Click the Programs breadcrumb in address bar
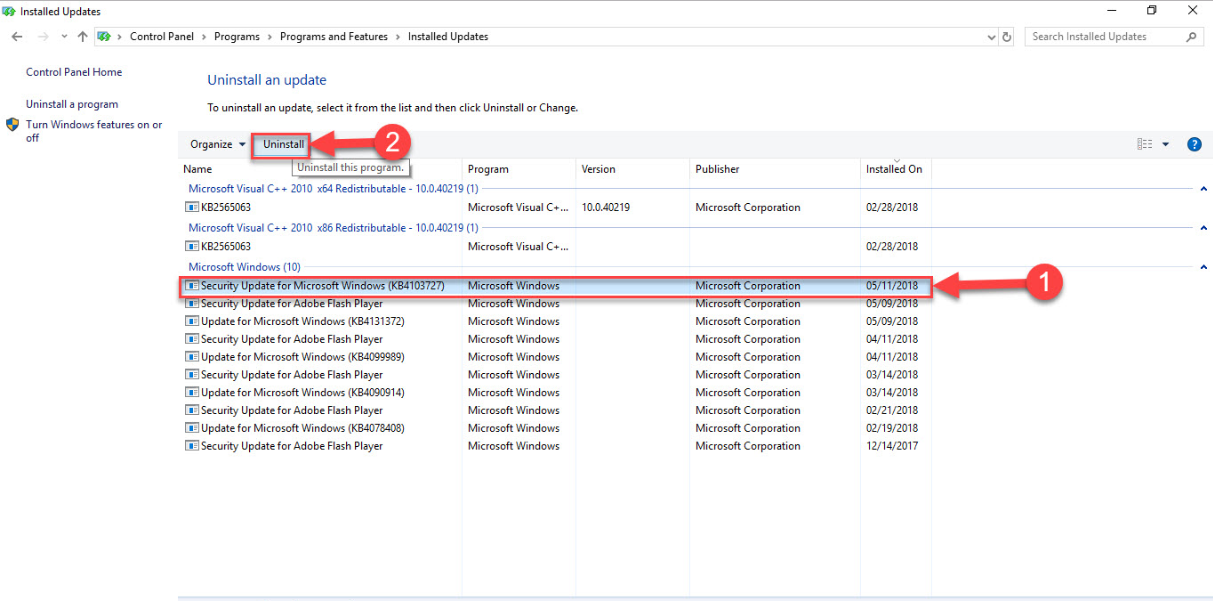The width and height of the screenshot is (1213, 601). coord(237,36)
